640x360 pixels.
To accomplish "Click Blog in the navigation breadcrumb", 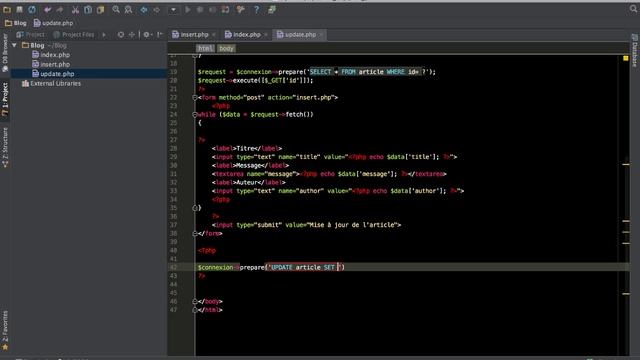I will coord(16,23).
